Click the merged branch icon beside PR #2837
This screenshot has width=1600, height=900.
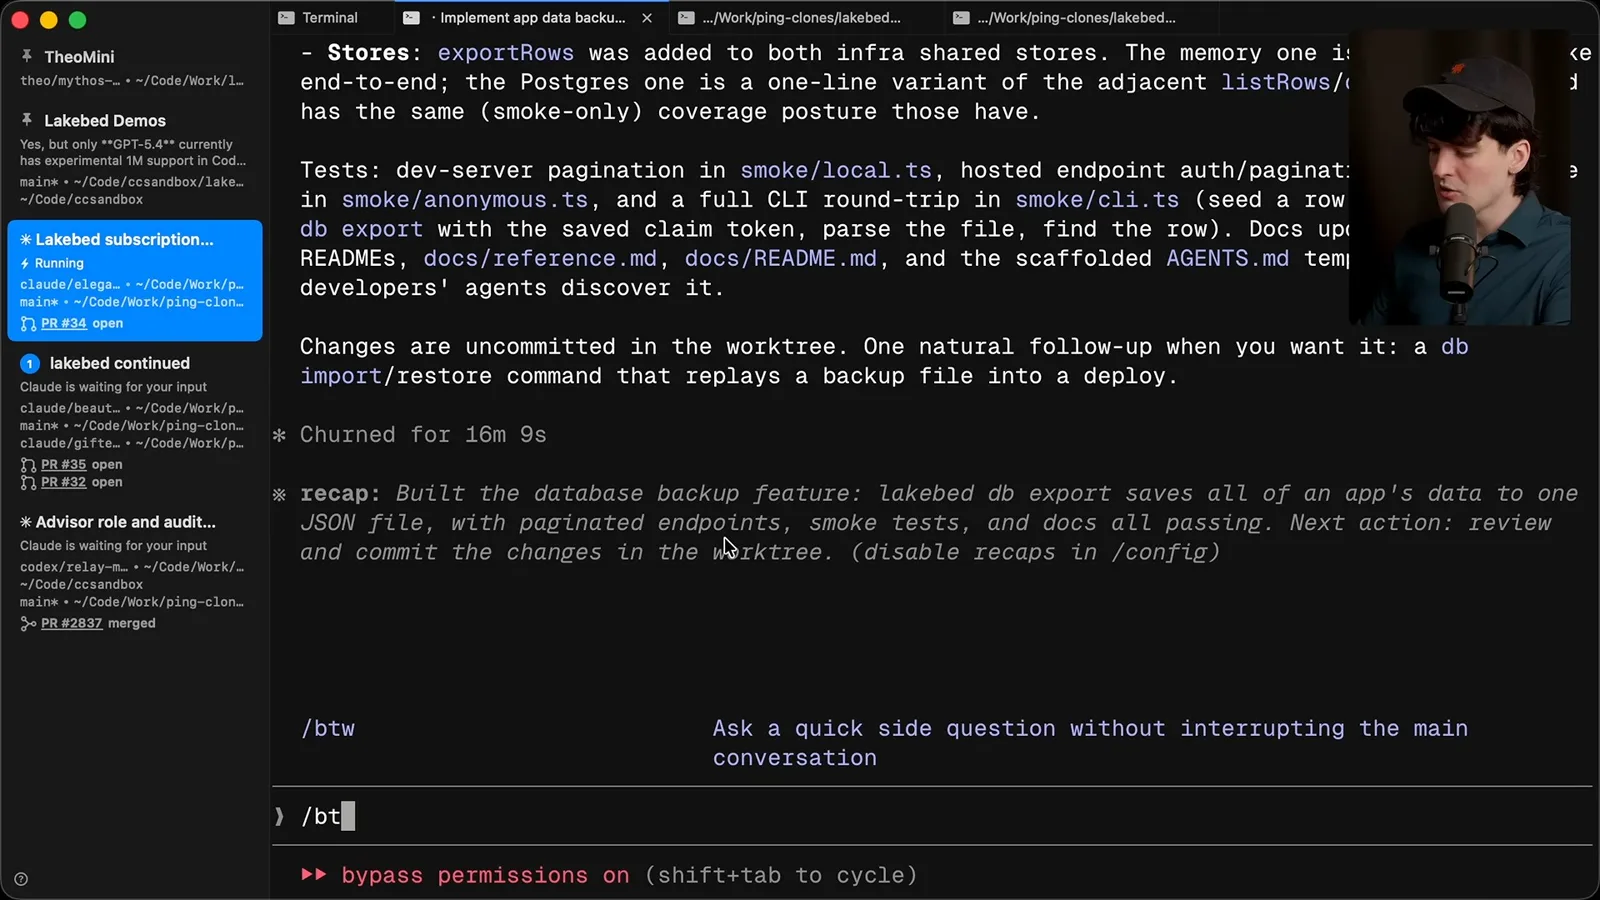(28, 623)
